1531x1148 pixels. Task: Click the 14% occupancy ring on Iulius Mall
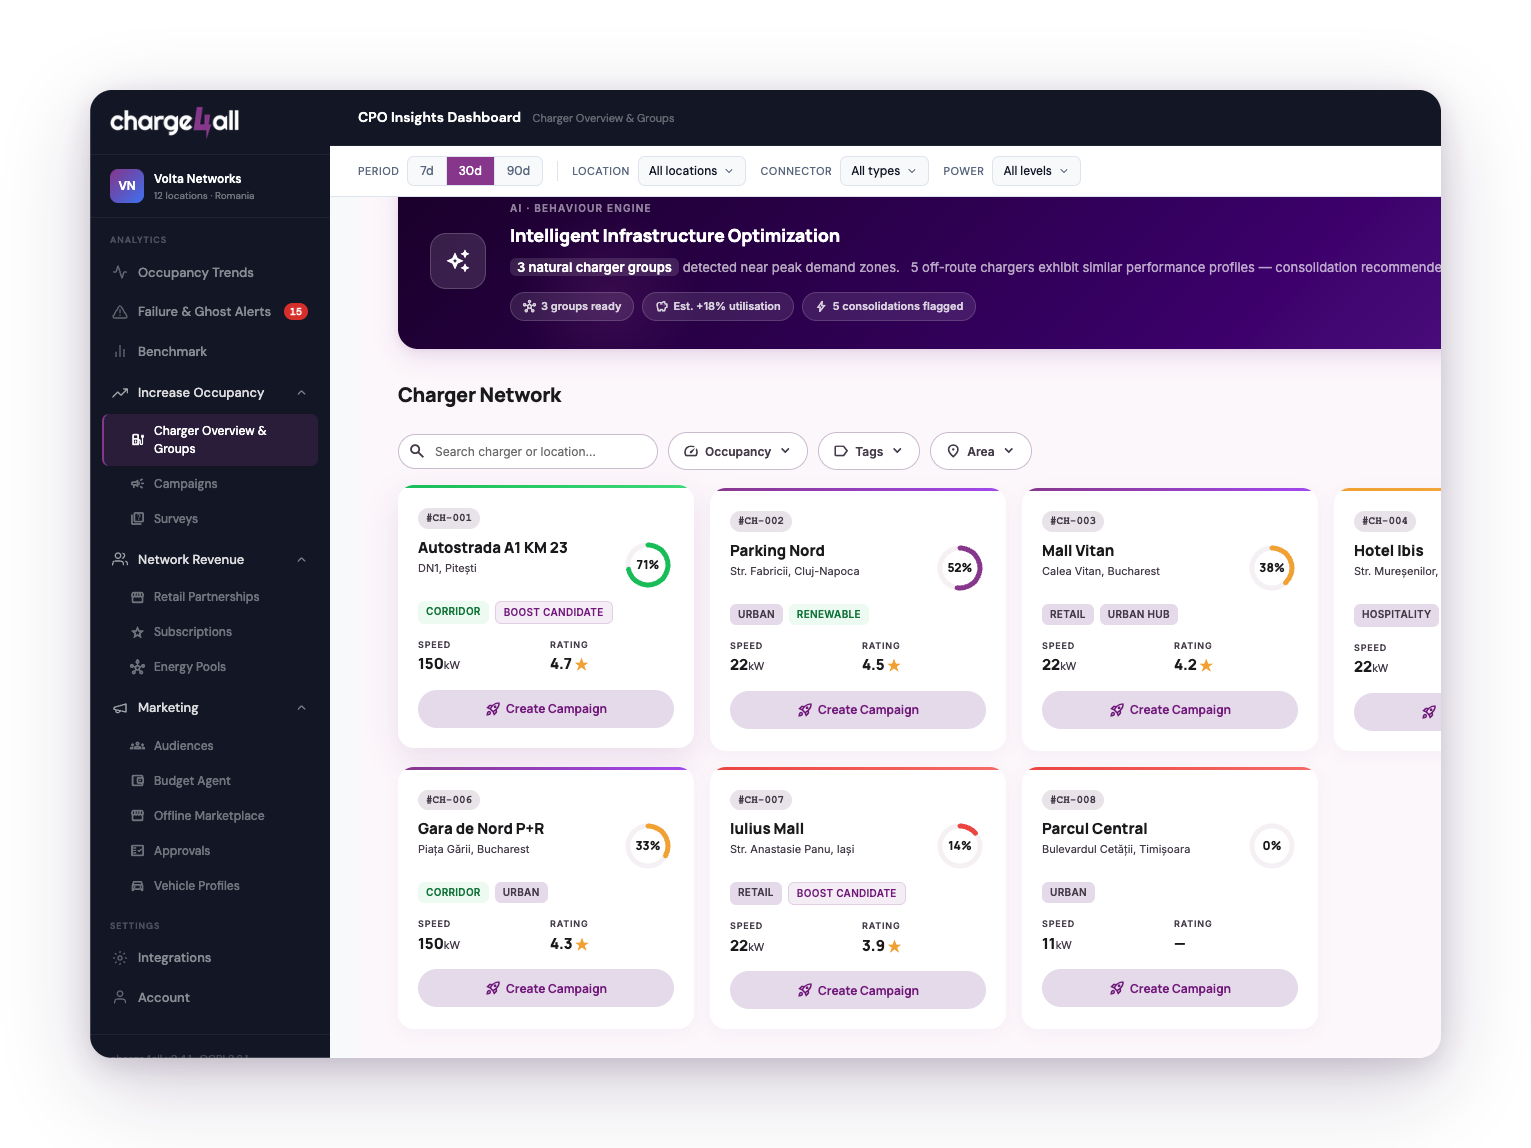pos(960,846)
